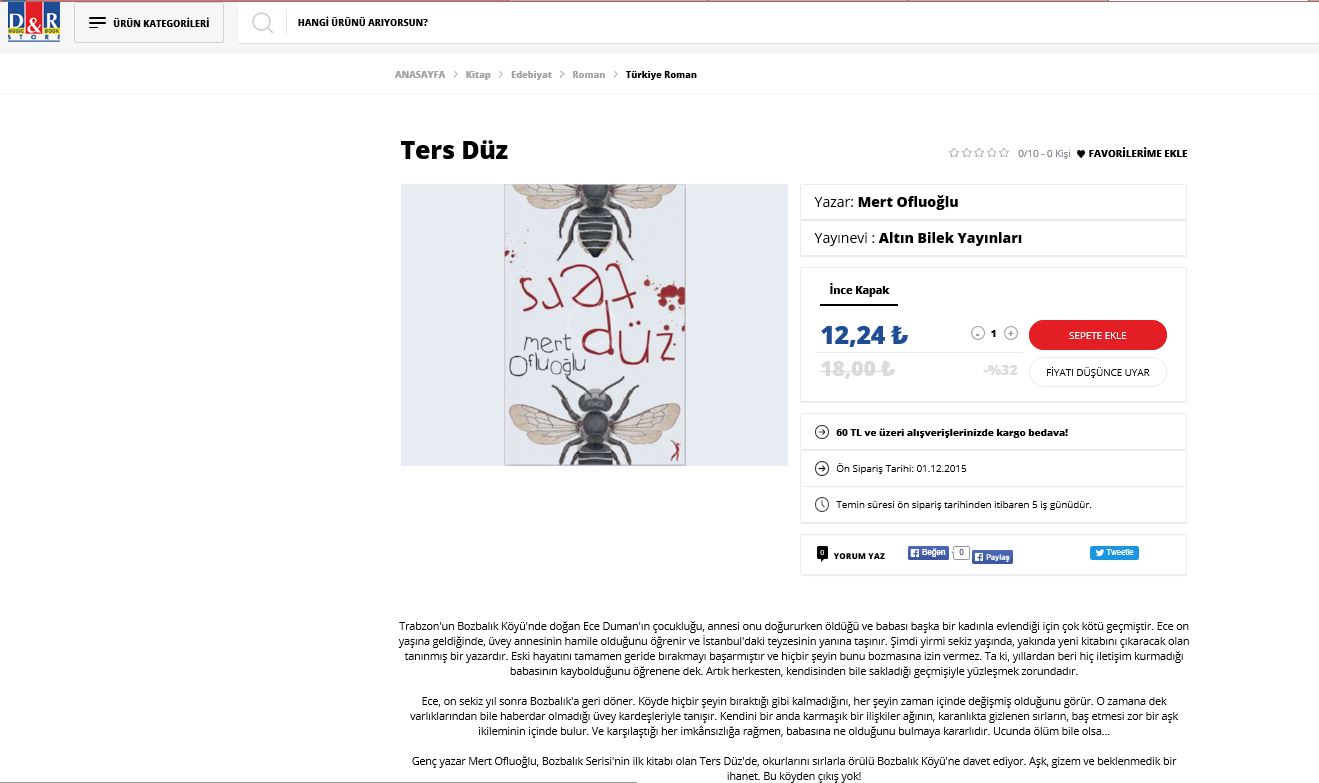Viewport: 1319px width, 783px height.
Task: Click the search magnifier icon
Action: [263, 23]
